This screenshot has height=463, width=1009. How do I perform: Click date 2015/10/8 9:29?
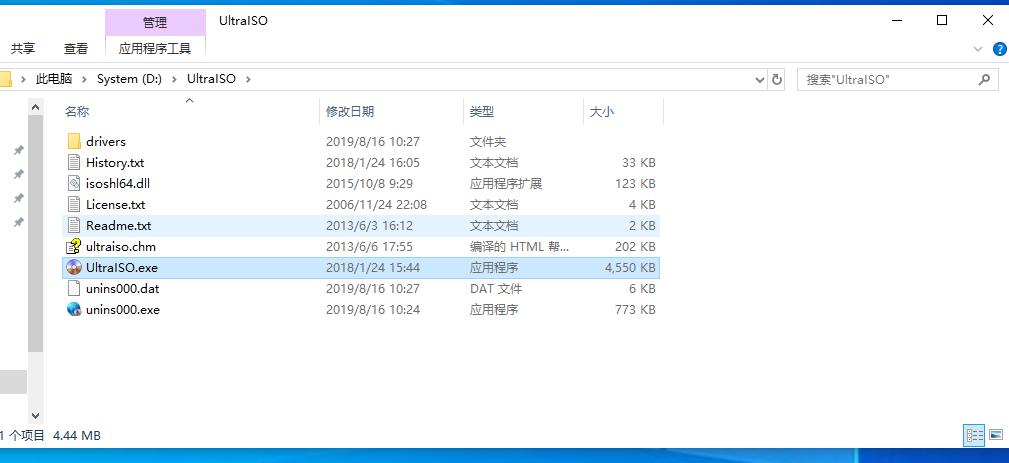tap(369, 183)
